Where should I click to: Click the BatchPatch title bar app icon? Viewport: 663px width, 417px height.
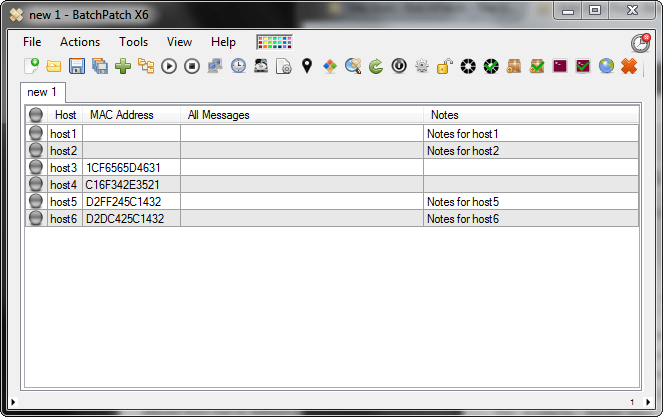pos(16,15)
